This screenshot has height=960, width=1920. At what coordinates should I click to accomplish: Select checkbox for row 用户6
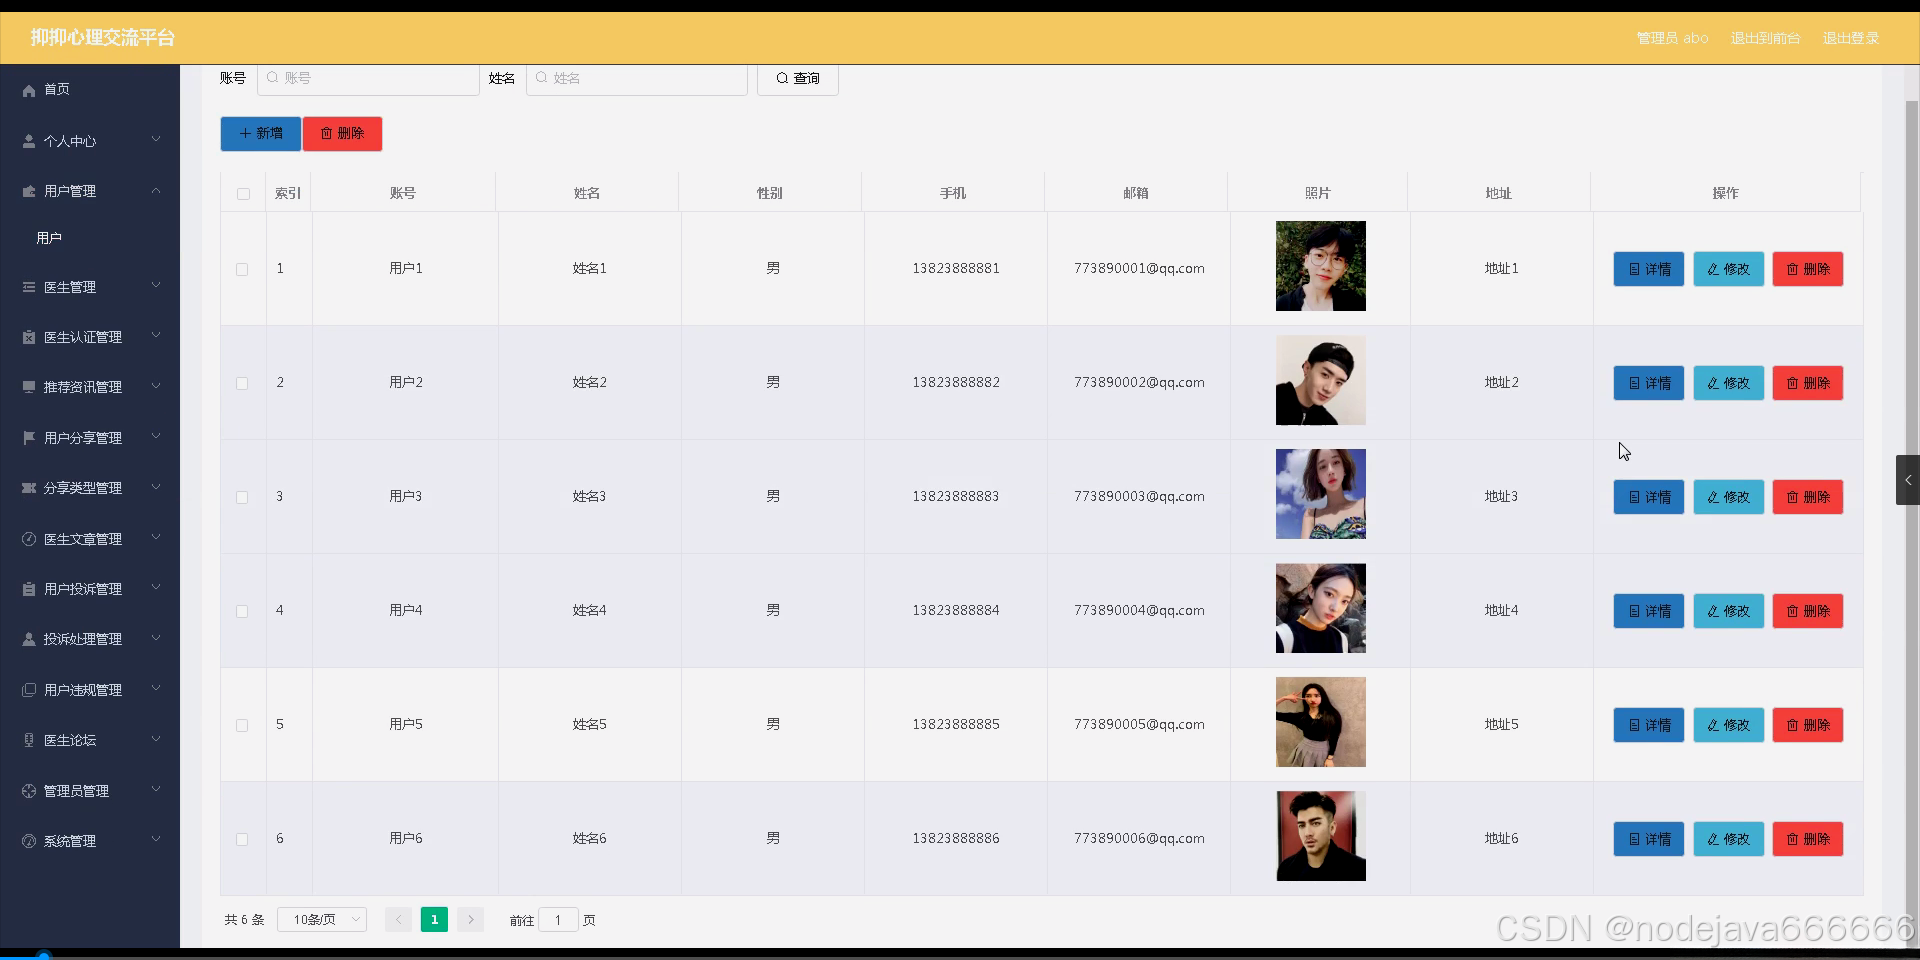click(242, 839)
